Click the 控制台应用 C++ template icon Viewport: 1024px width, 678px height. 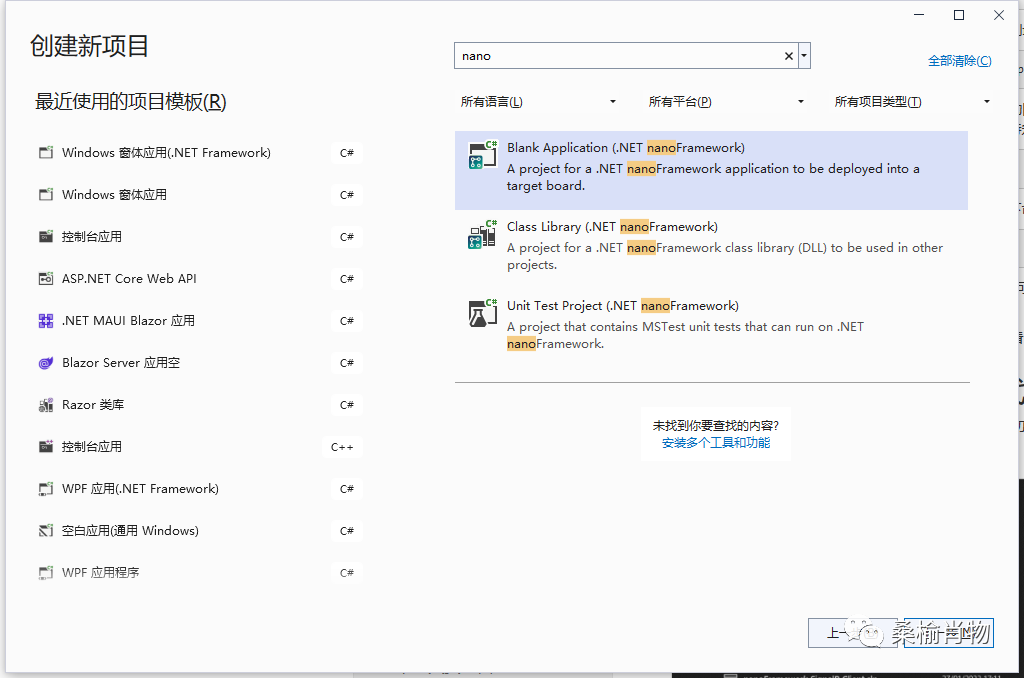coord(46,446)
